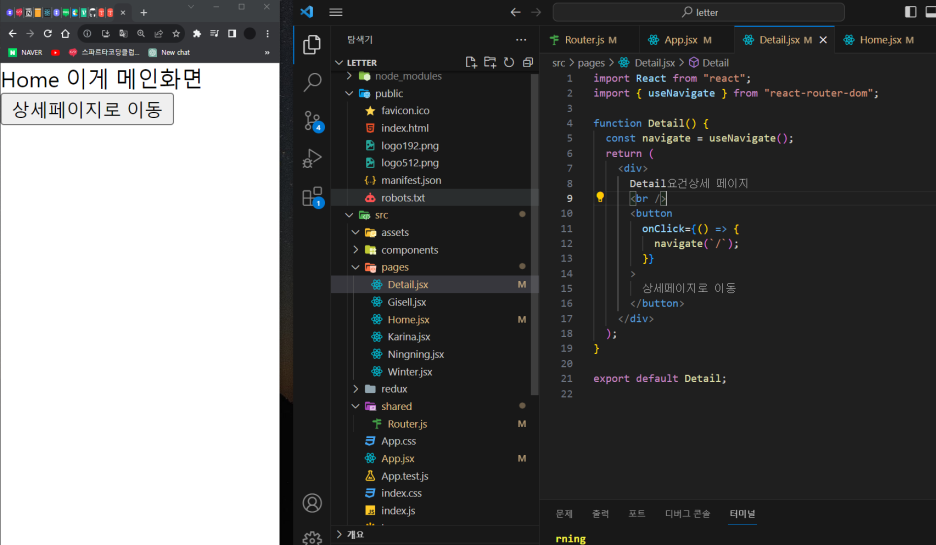The width and height of the screenshot is (936, 545).
Task: Open the Accounts icon in activity bar
Action: click(x=312, y=503)
